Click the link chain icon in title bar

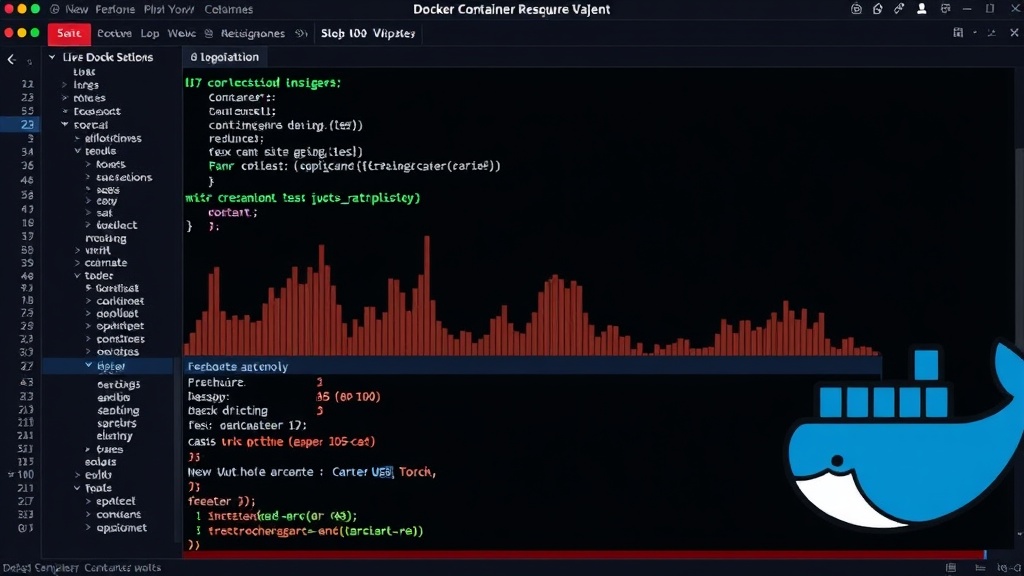pyautogui.click(x=899, y=9)
